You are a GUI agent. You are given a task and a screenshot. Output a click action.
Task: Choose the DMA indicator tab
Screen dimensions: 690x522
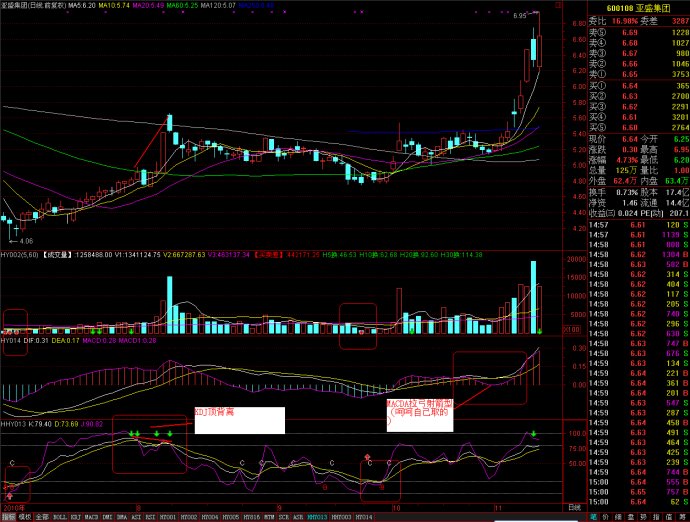click(122, 517)
